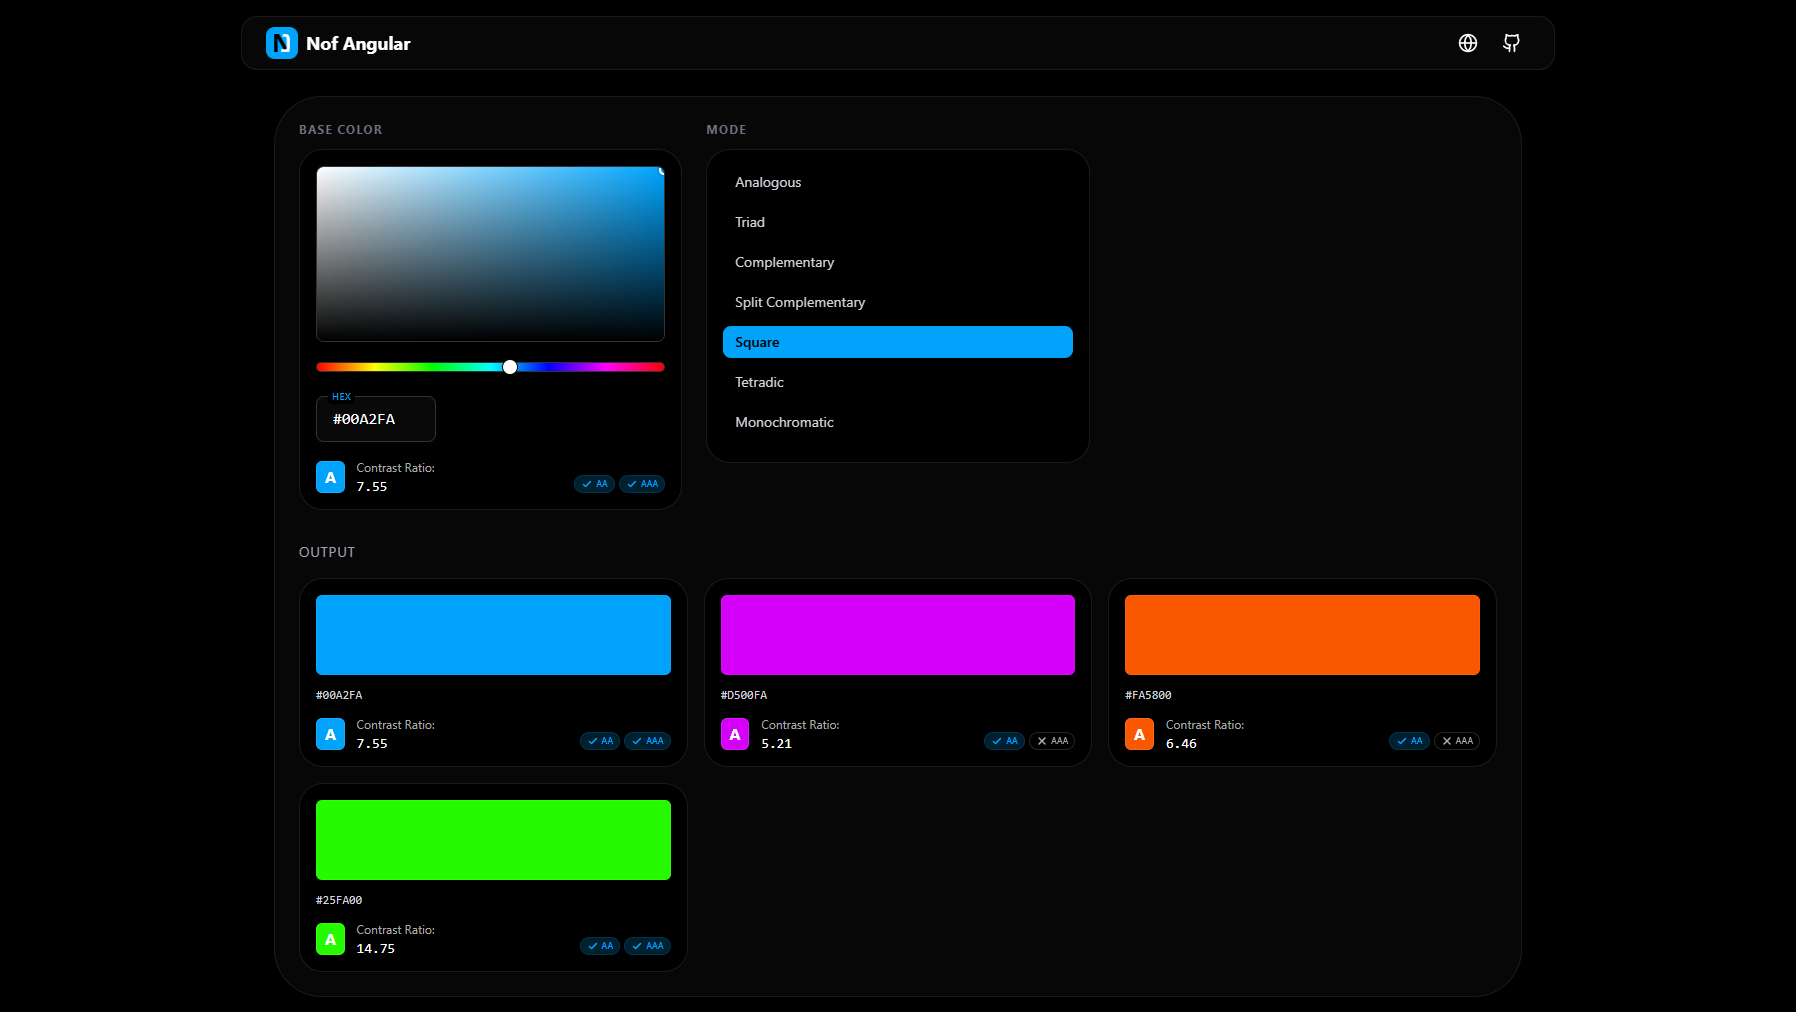1796x1012 pixels.
Task: Click the orange A icon on the #FA5800 card
Action: 1139,734
